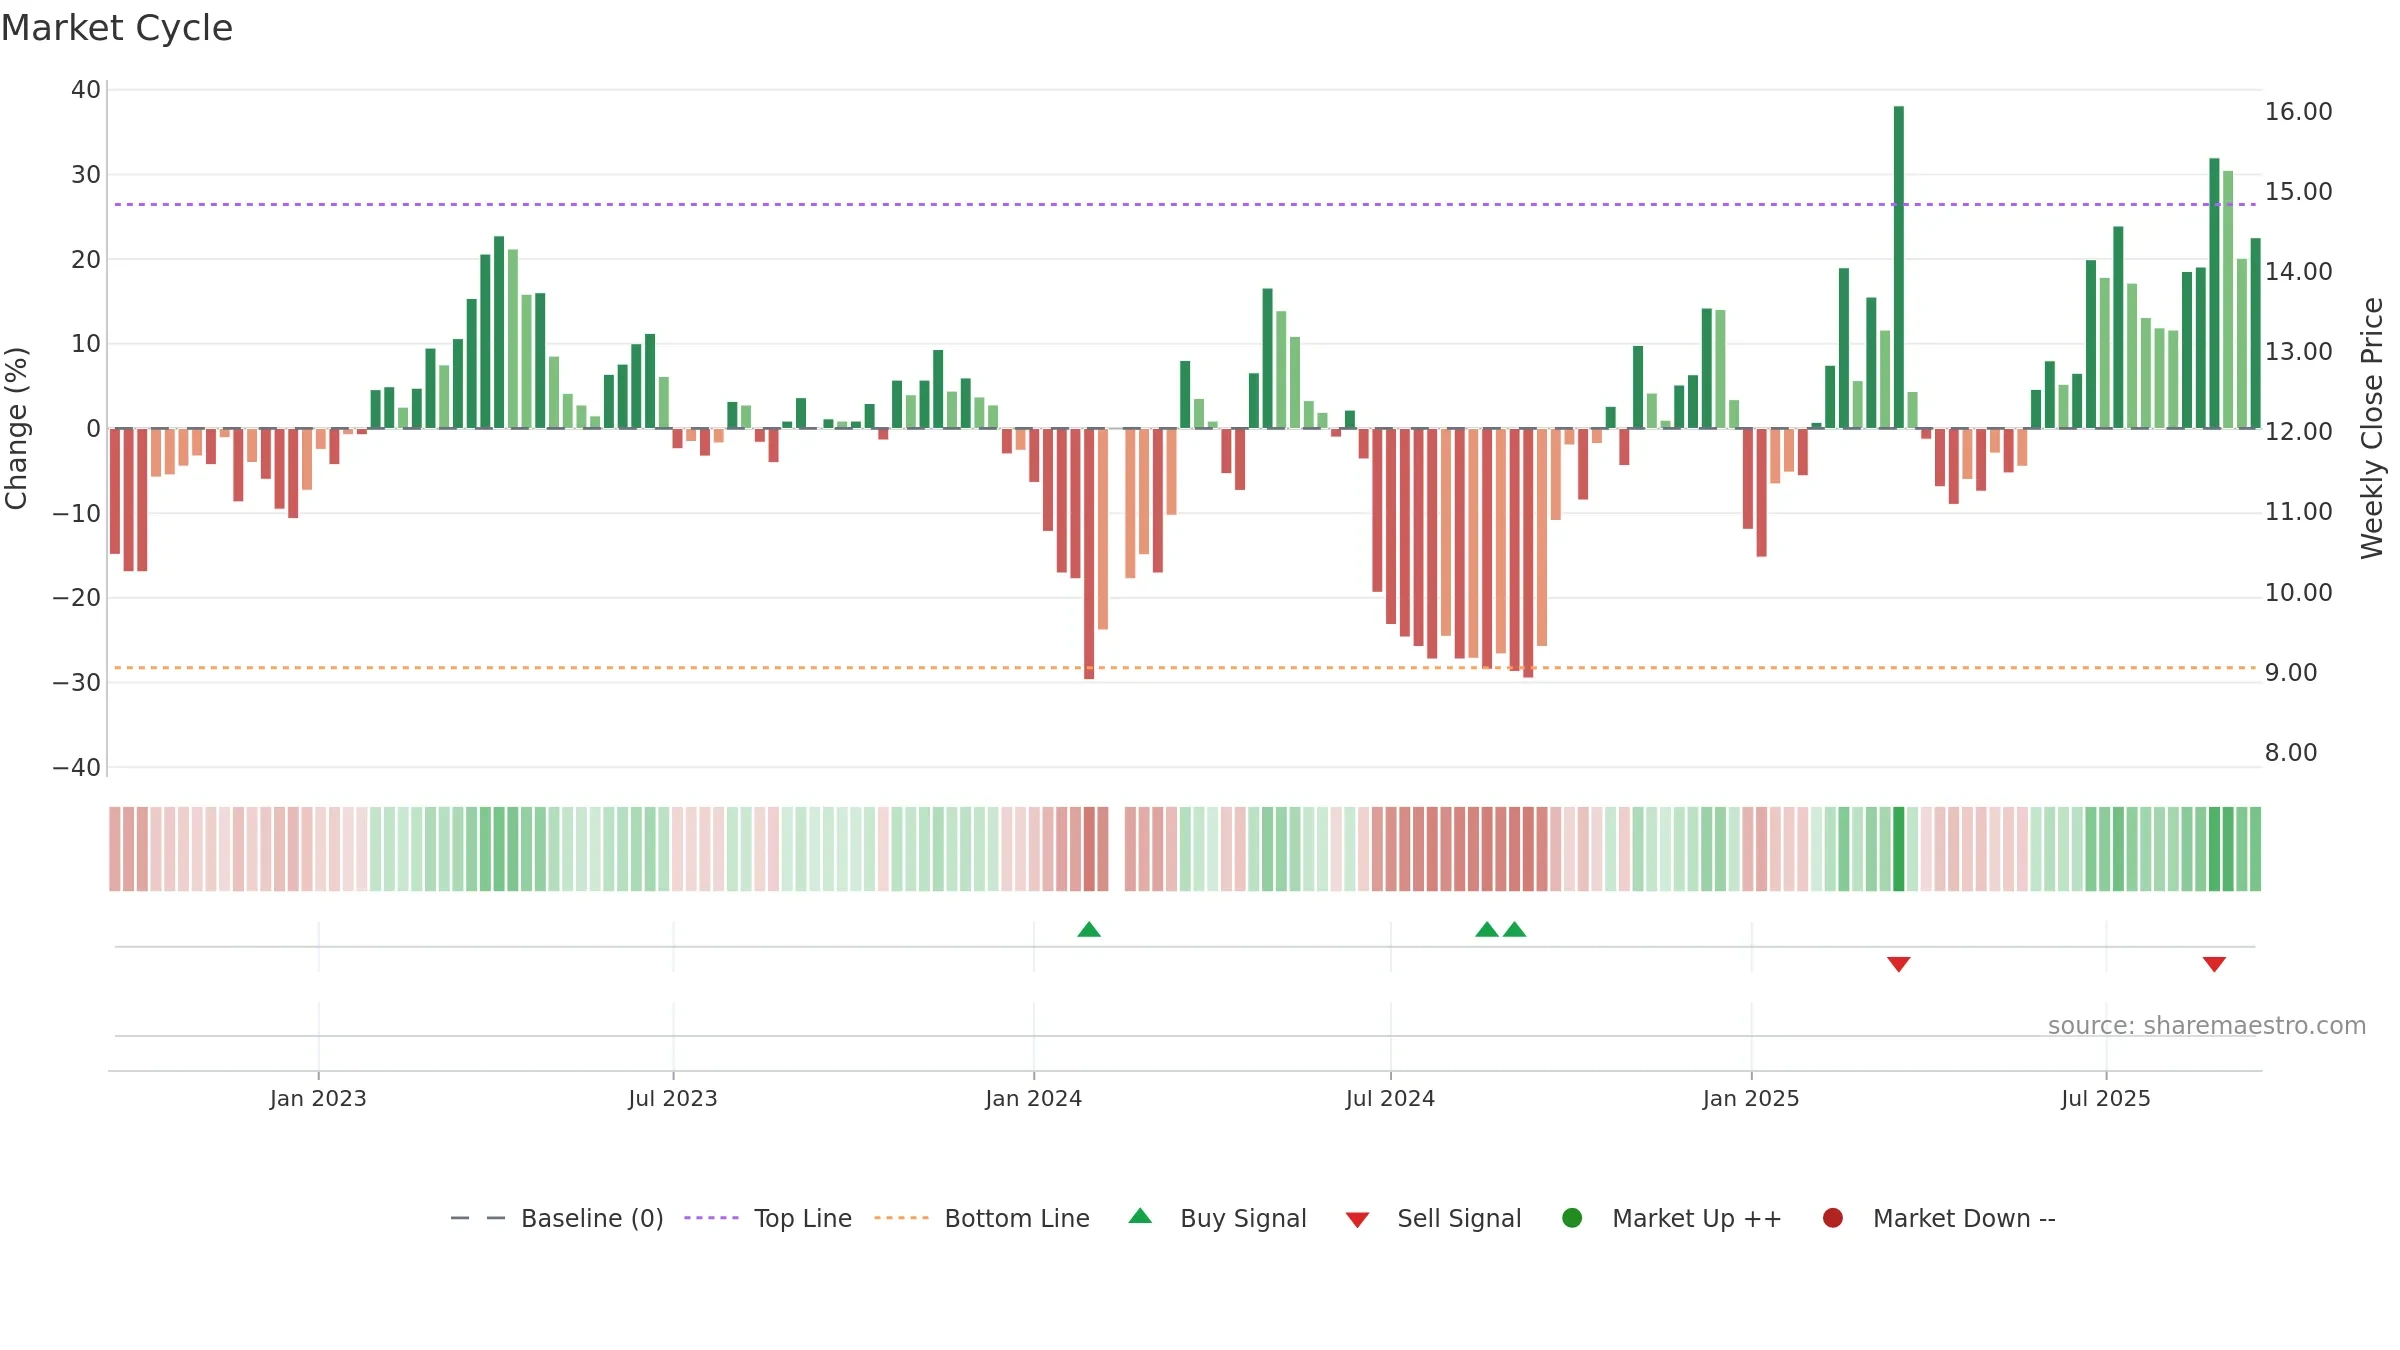Click the Jul 2025 axis label
The width and height of the screenshot is (2400, 1350).
tap(2106, 1099)
